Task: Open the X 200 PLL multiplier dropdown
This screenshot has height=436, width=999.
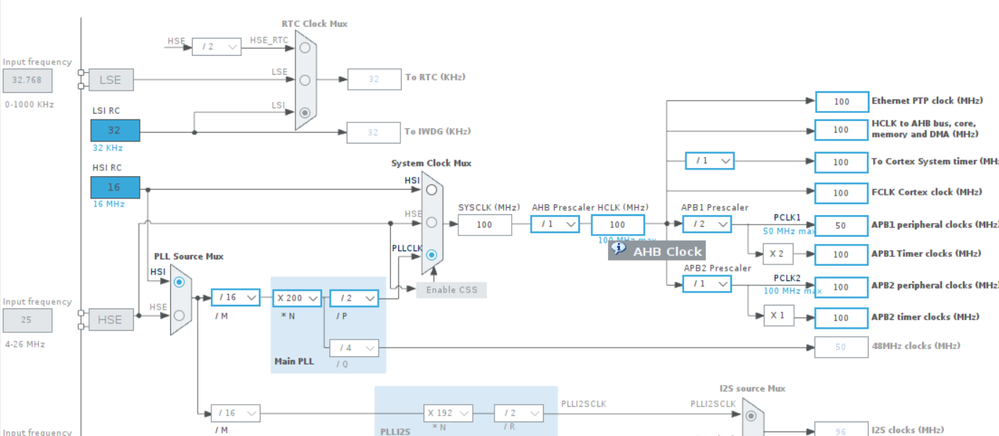Action: tap(298, 298)
